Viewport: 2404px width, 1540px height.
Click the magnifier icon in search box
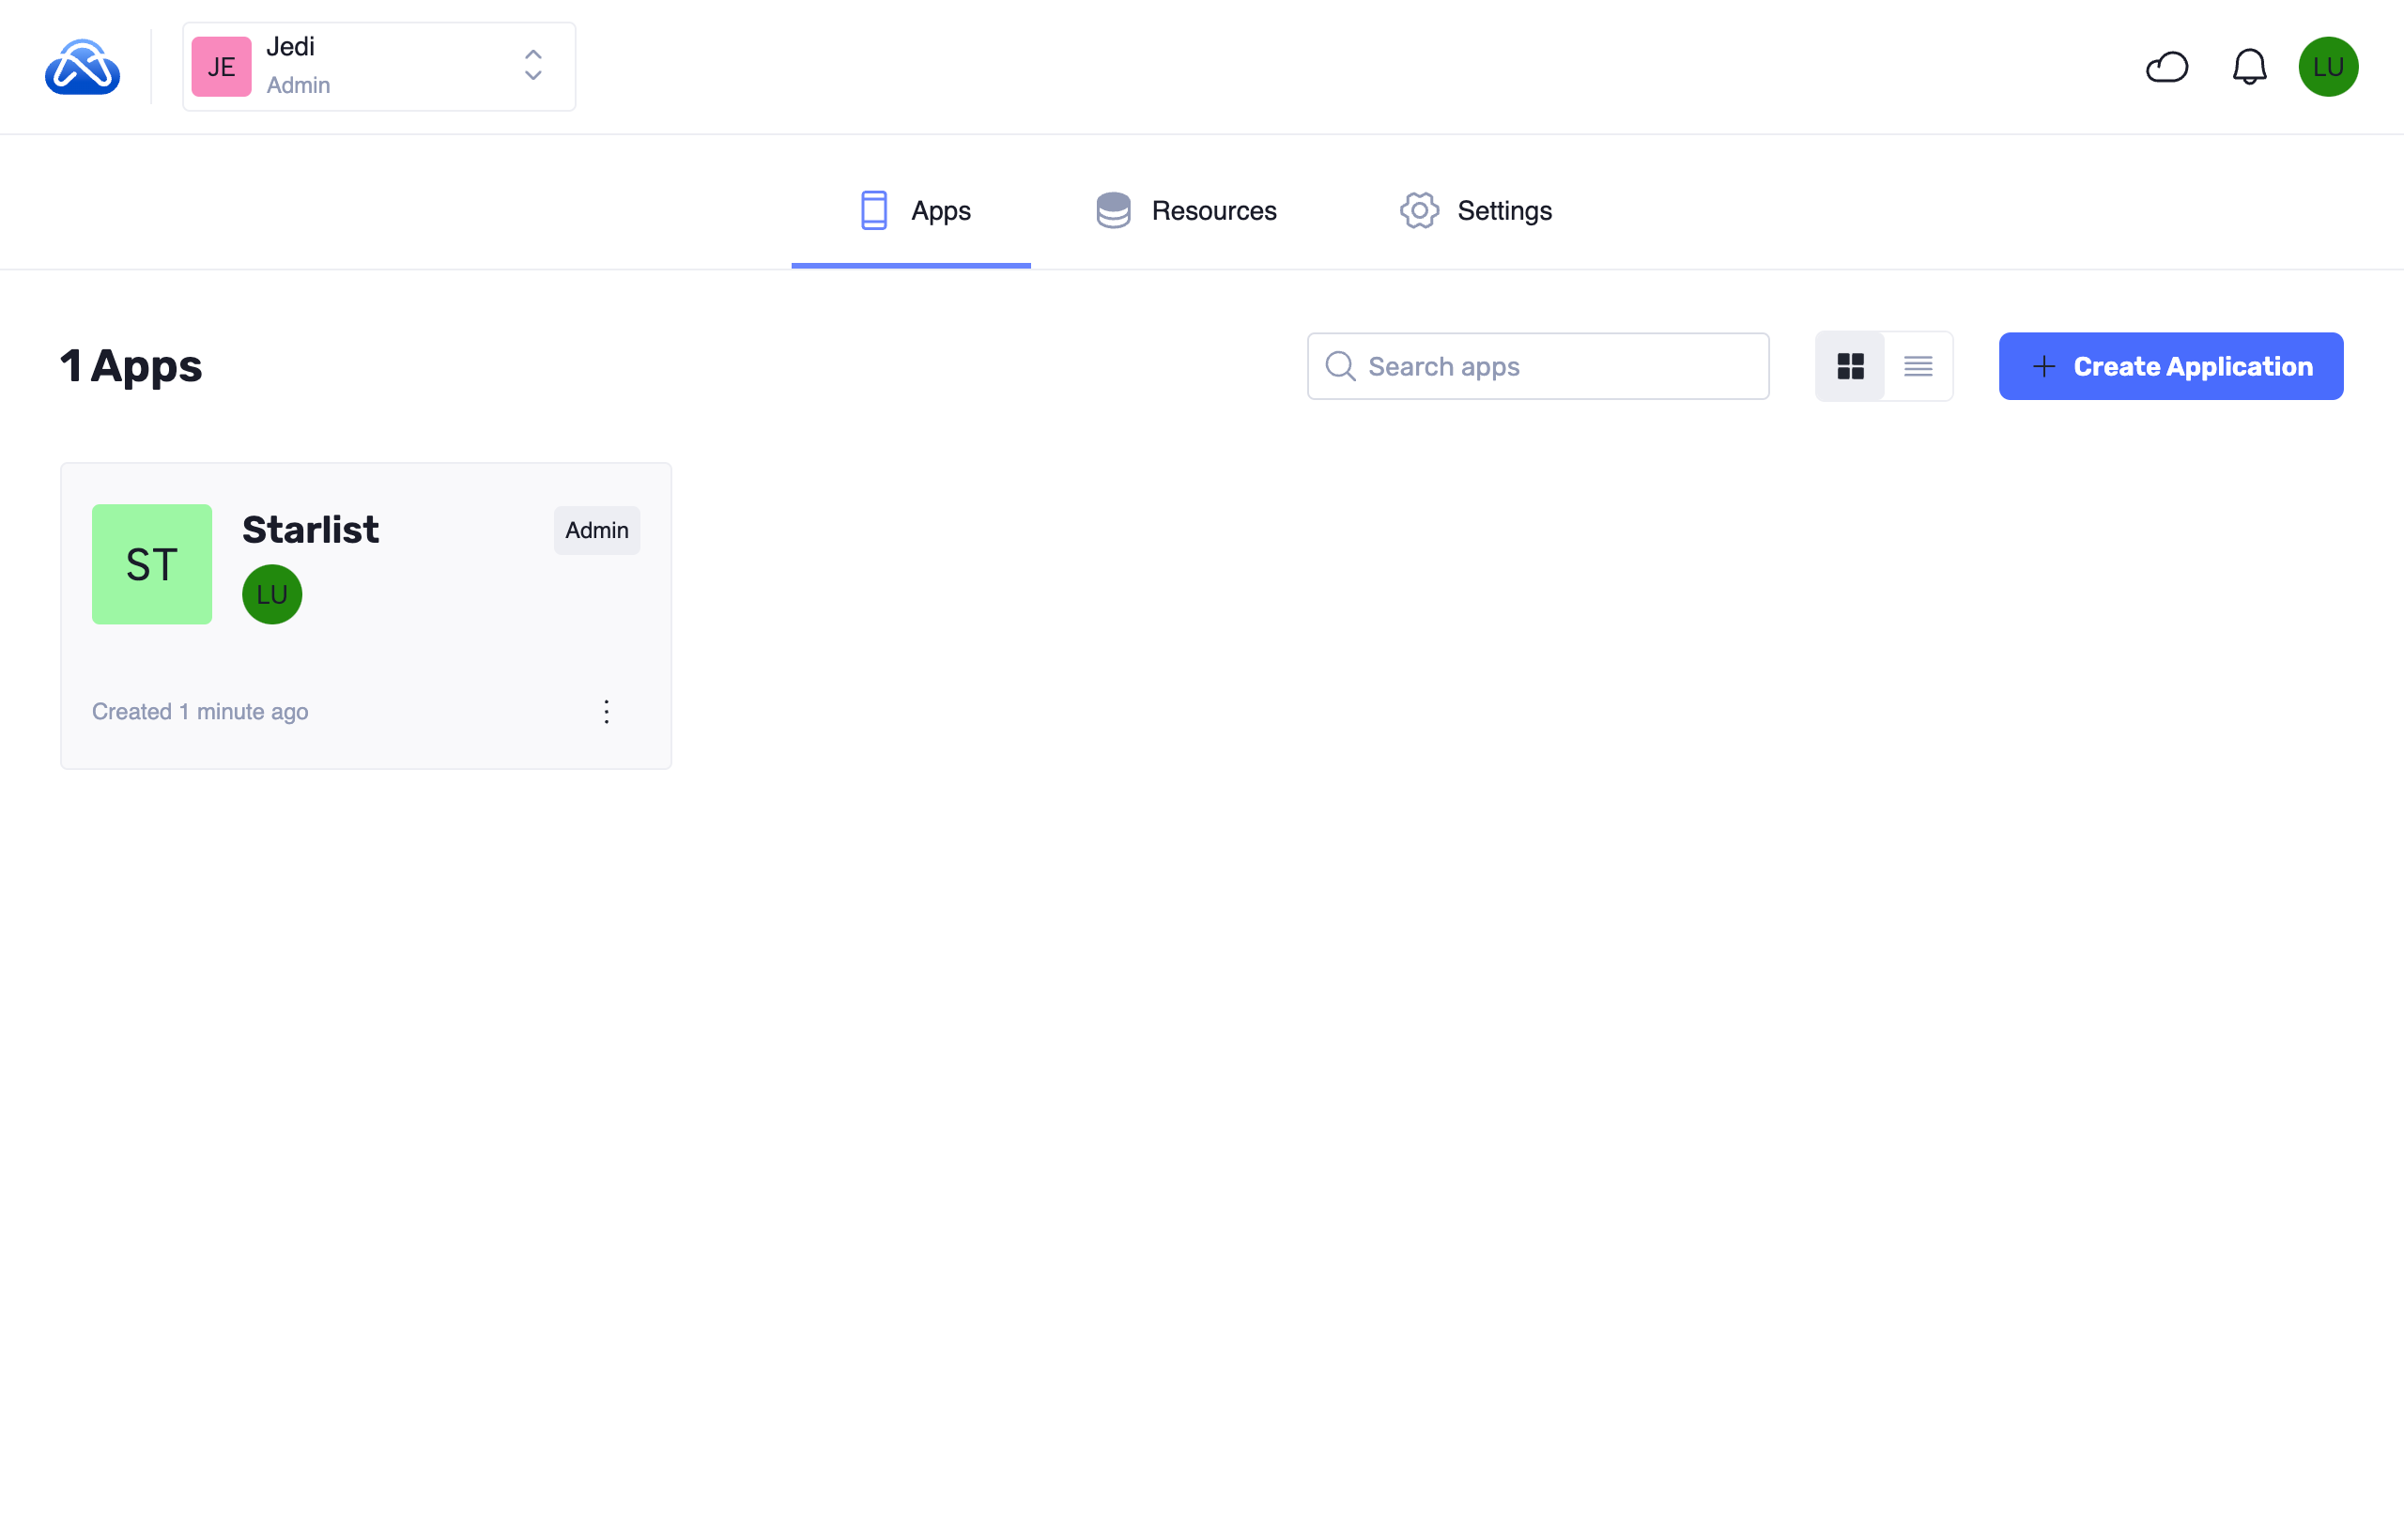pyautogui.click(x=1340, y=366)
